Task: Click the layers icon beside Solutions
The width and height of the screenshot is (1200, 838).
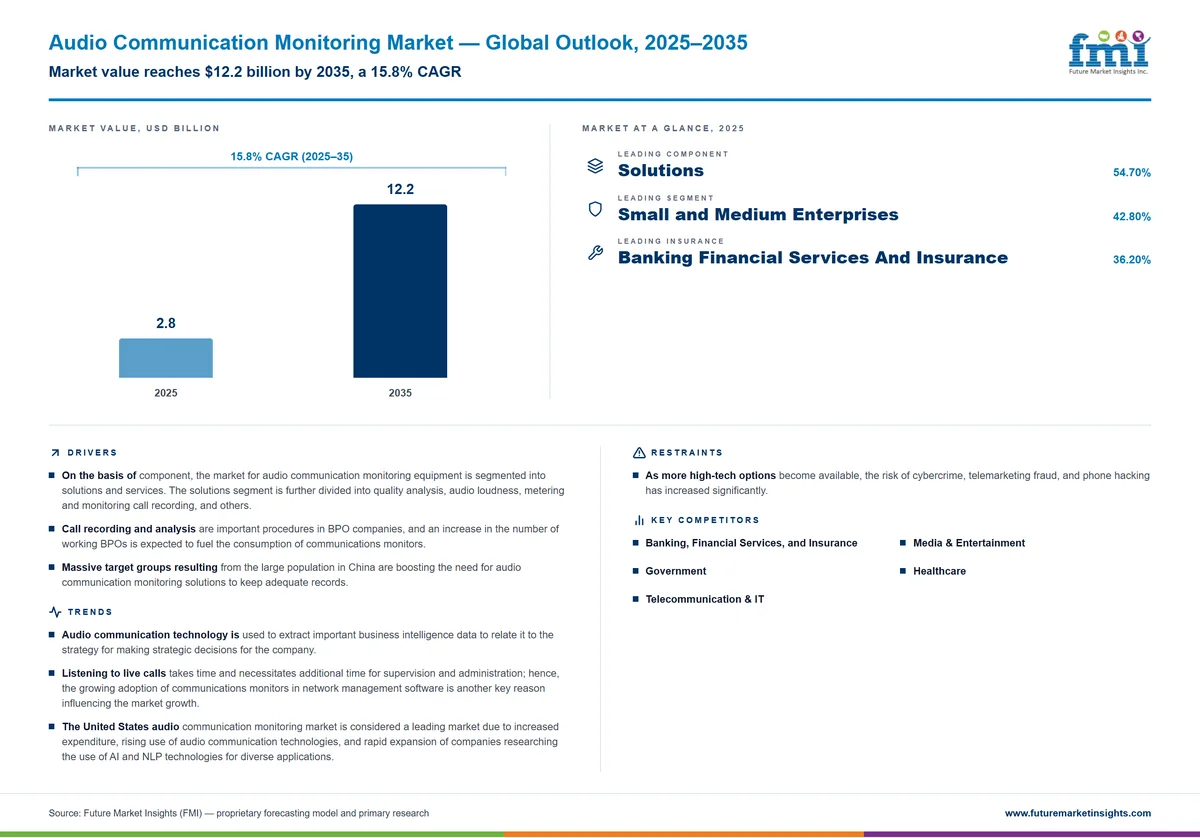Action: (595, 165)
